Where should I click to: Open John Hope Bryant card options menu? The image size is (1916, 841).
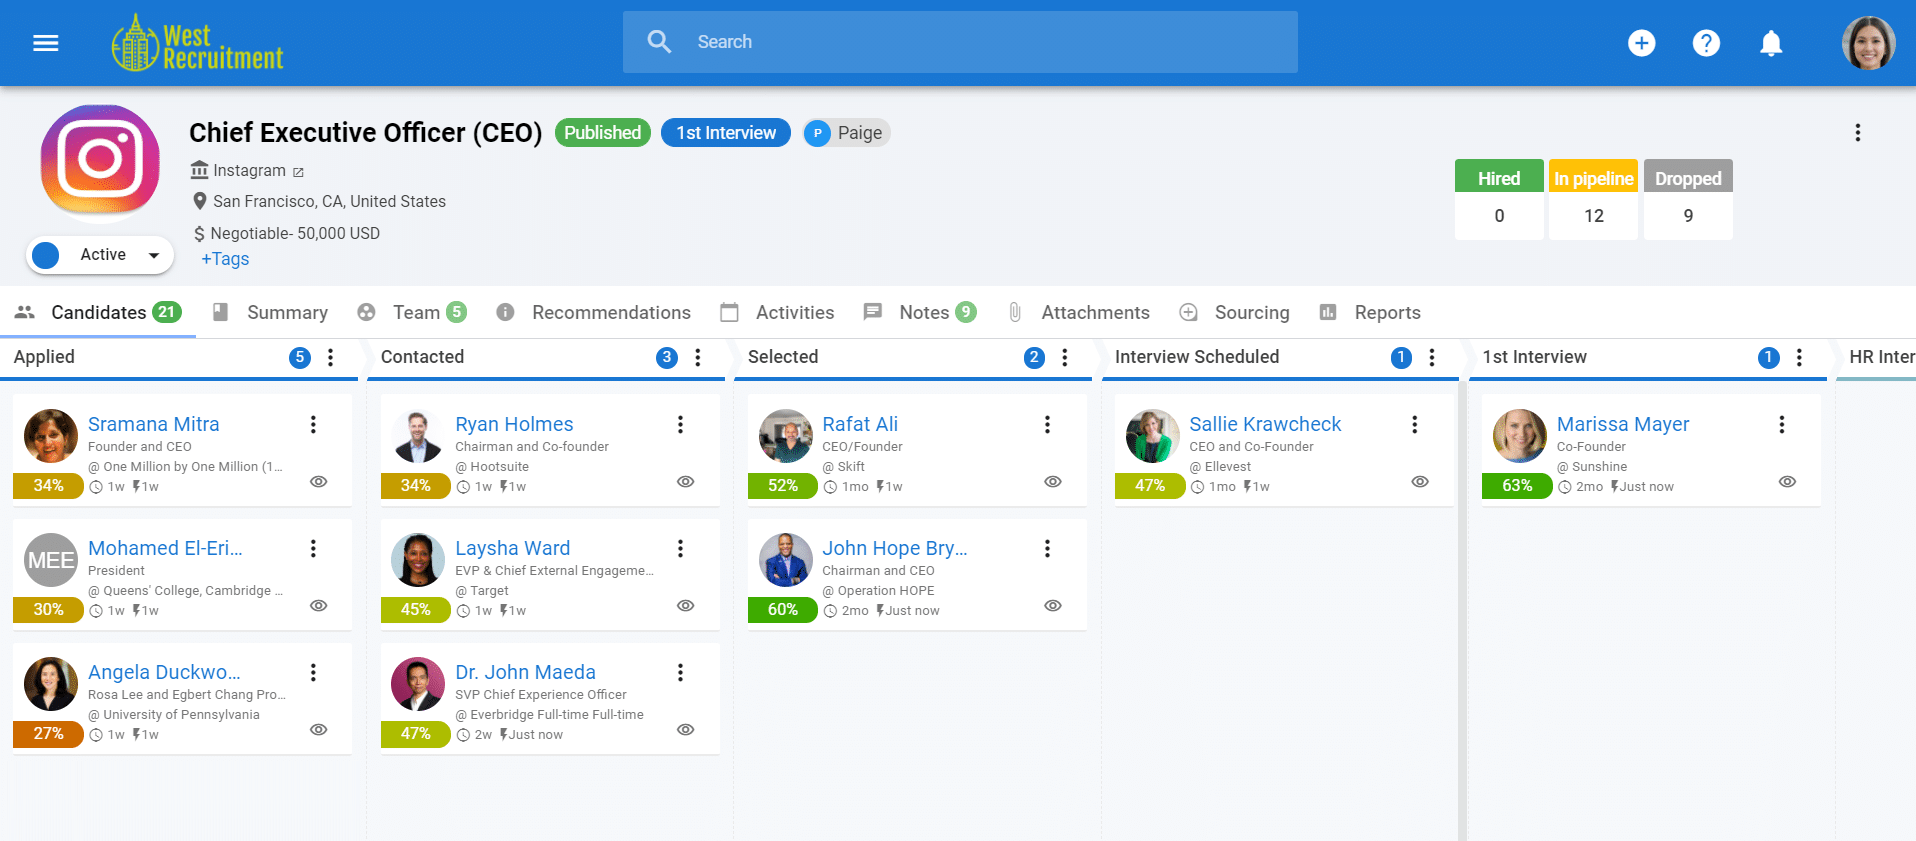coord(1047,549)
